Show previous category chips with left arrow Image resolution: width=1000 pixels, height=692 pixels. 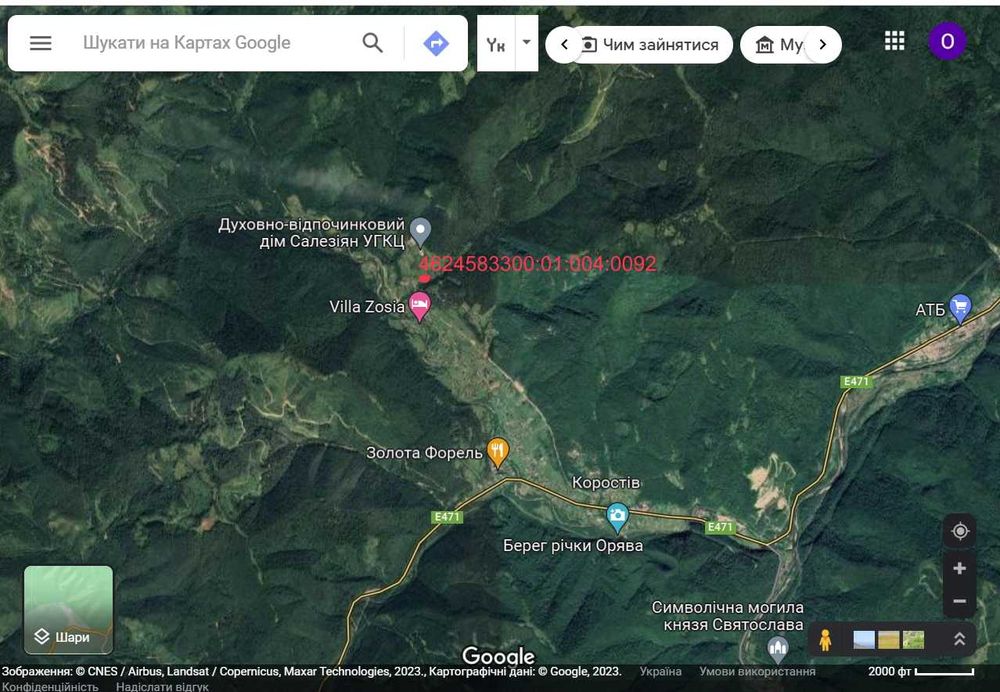564,45
